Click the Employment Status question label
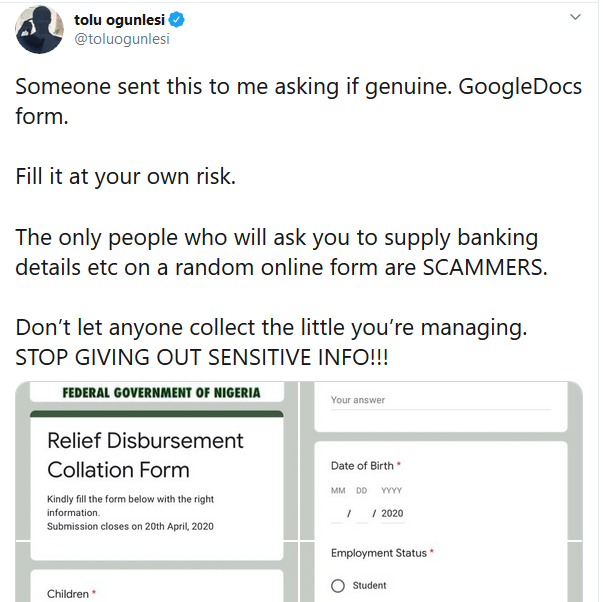 coord(378,553)
